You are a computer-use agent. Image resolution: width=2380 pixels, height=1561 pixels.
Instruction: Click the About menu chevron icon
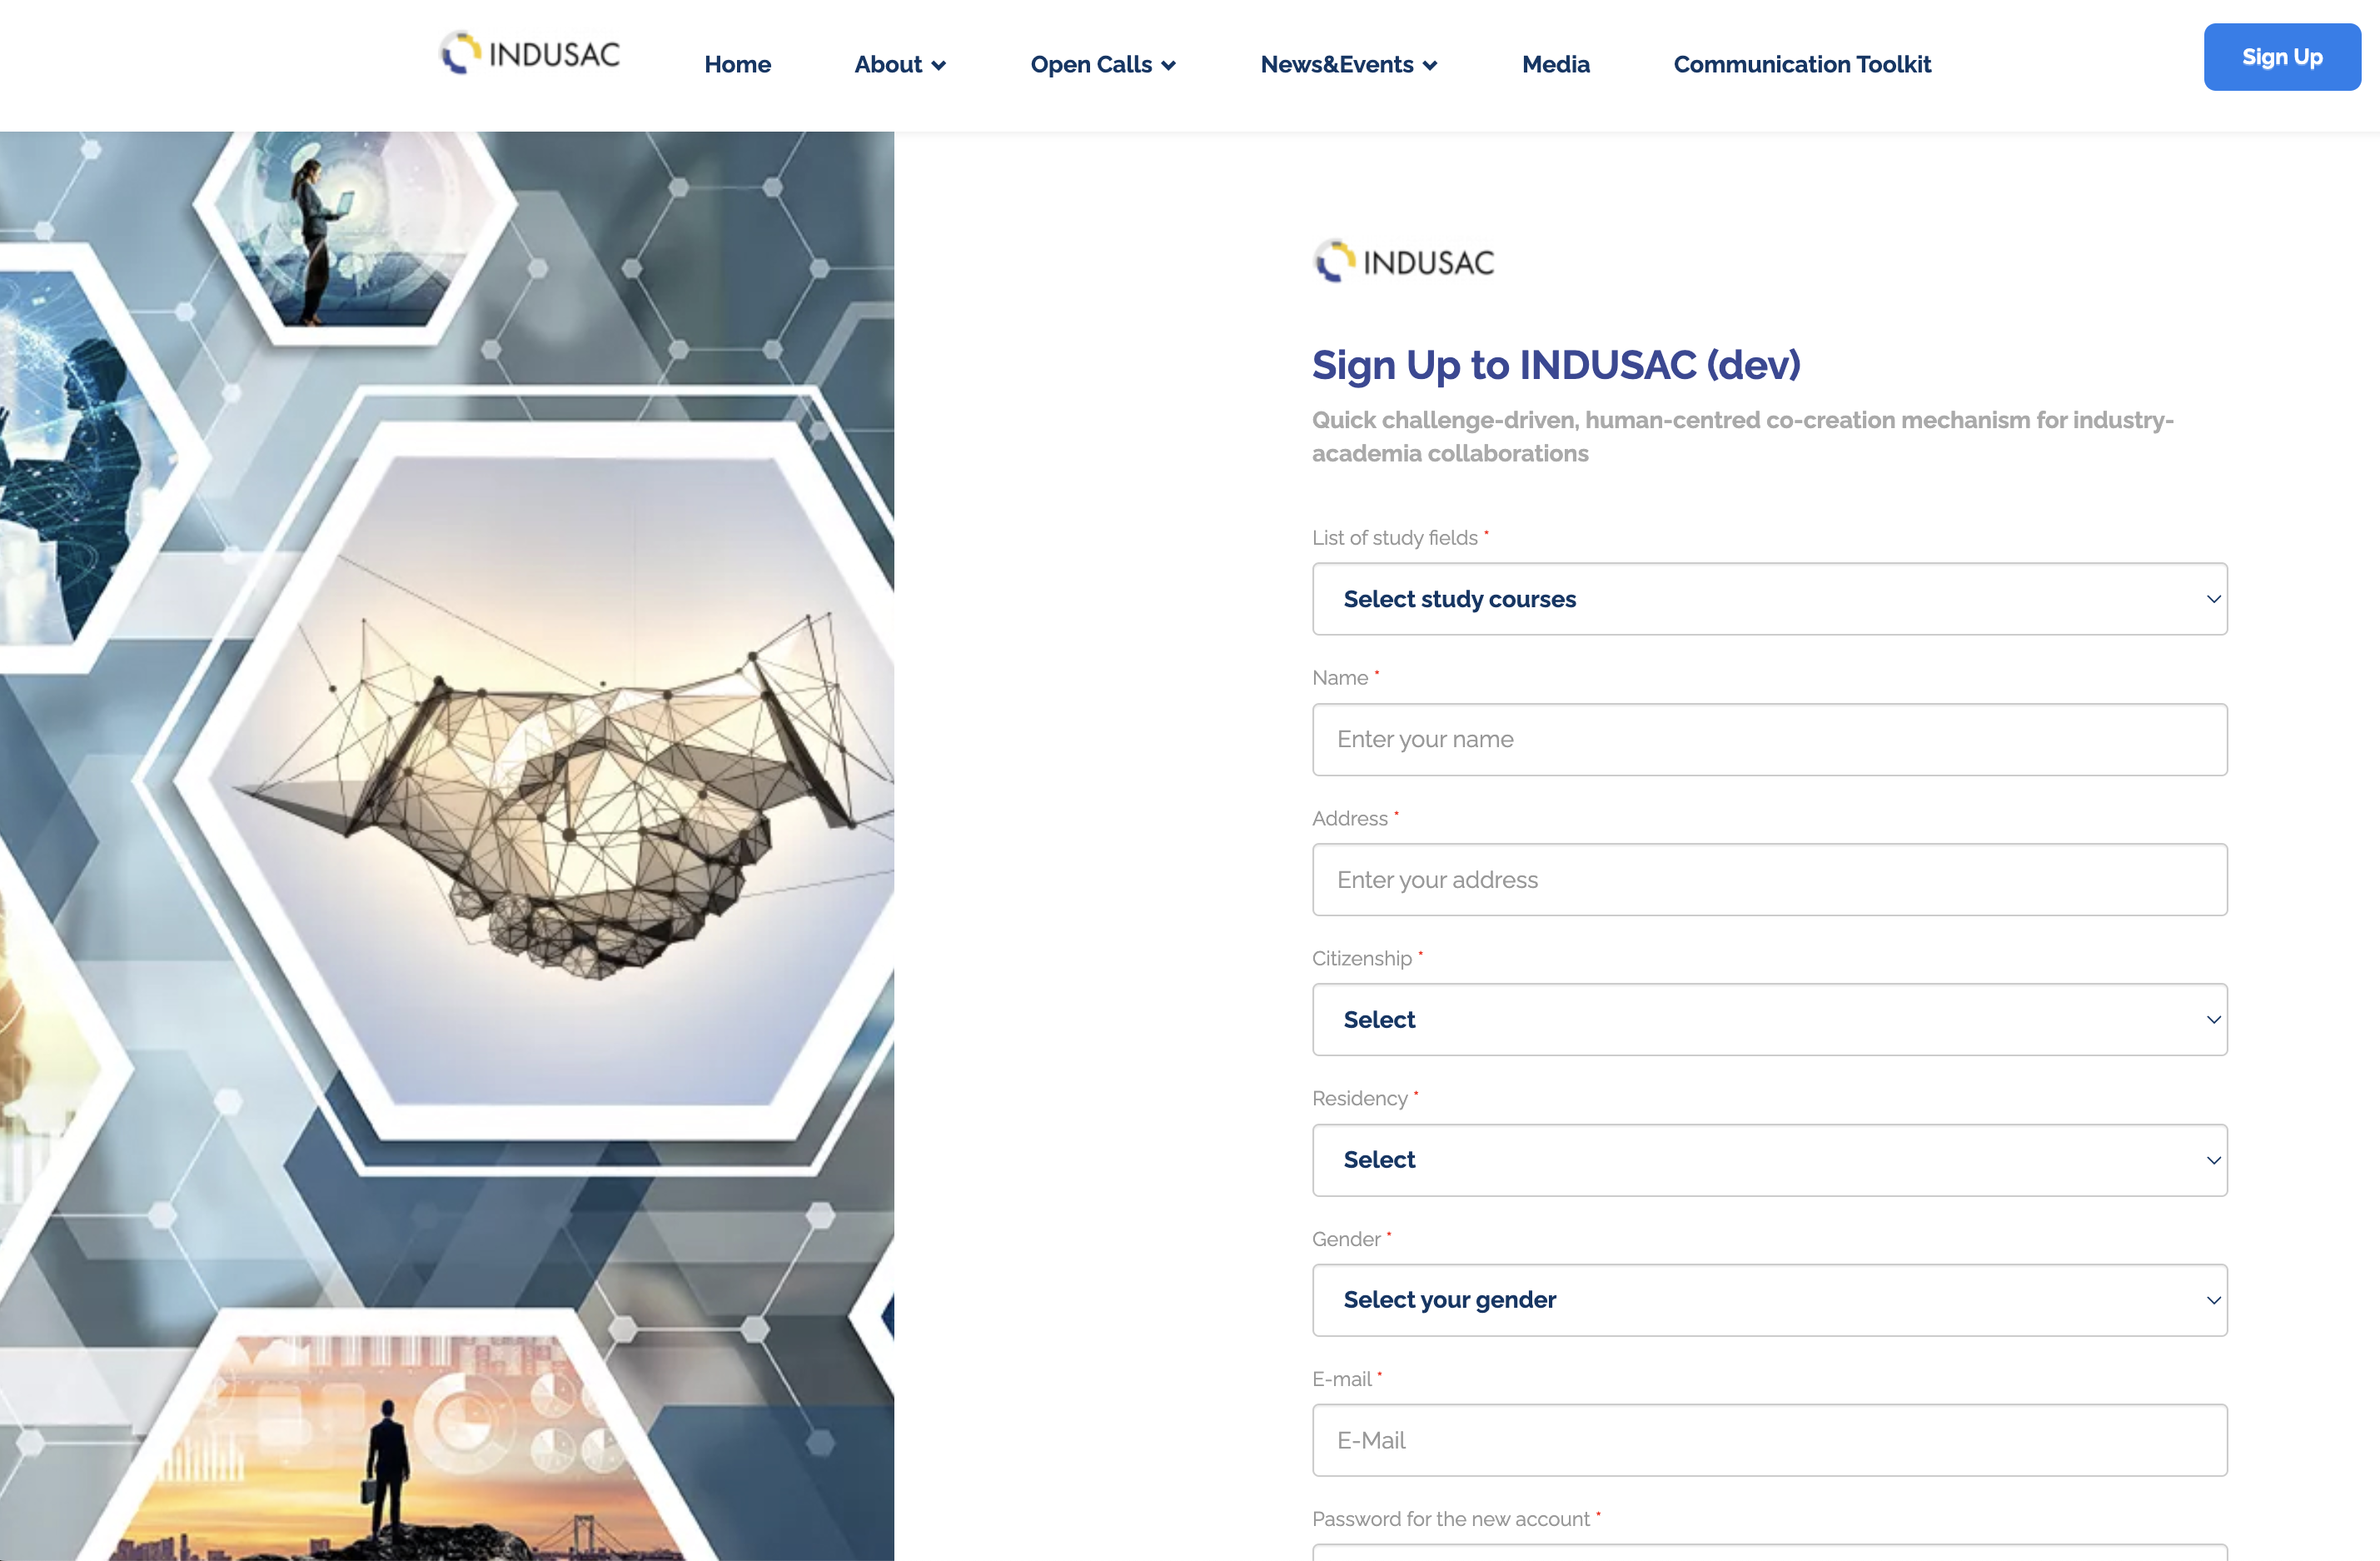coord(938,66)
